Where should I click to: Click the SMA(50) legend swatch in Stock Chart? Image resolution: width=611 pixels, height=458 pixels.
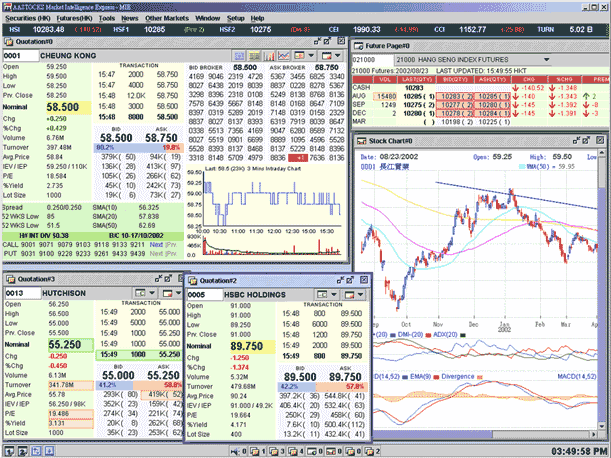click(522, 166)
